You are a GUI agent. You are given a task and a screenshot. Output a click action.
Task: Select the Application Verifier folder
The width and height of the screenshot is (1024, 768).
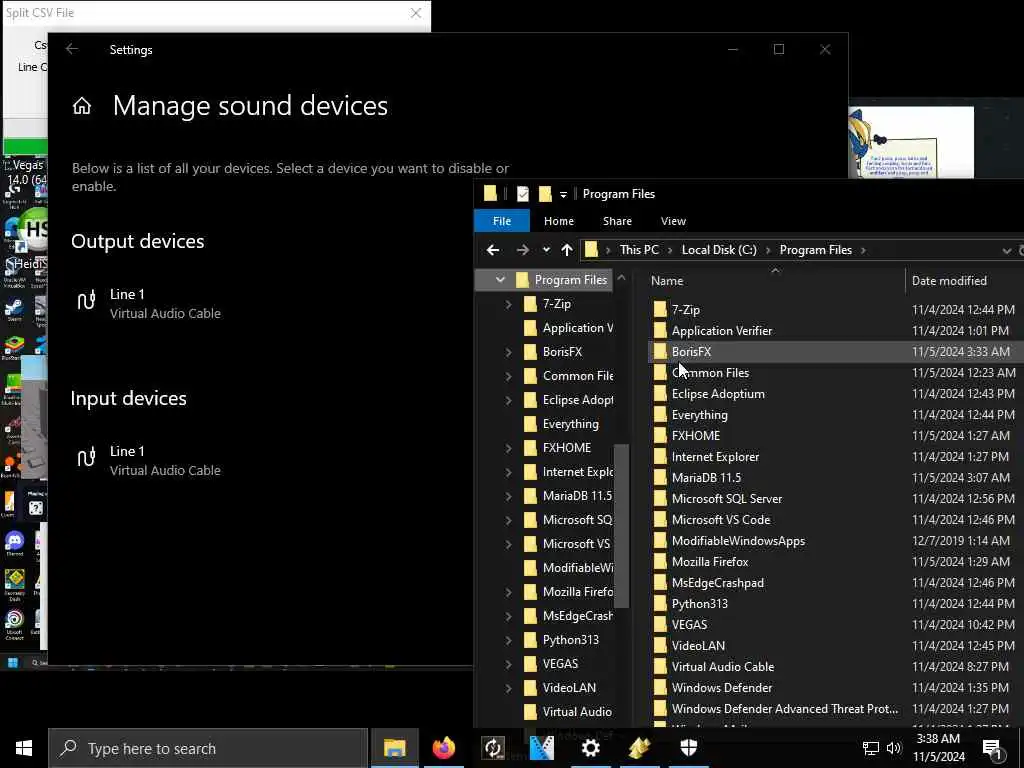click(722, 330)
